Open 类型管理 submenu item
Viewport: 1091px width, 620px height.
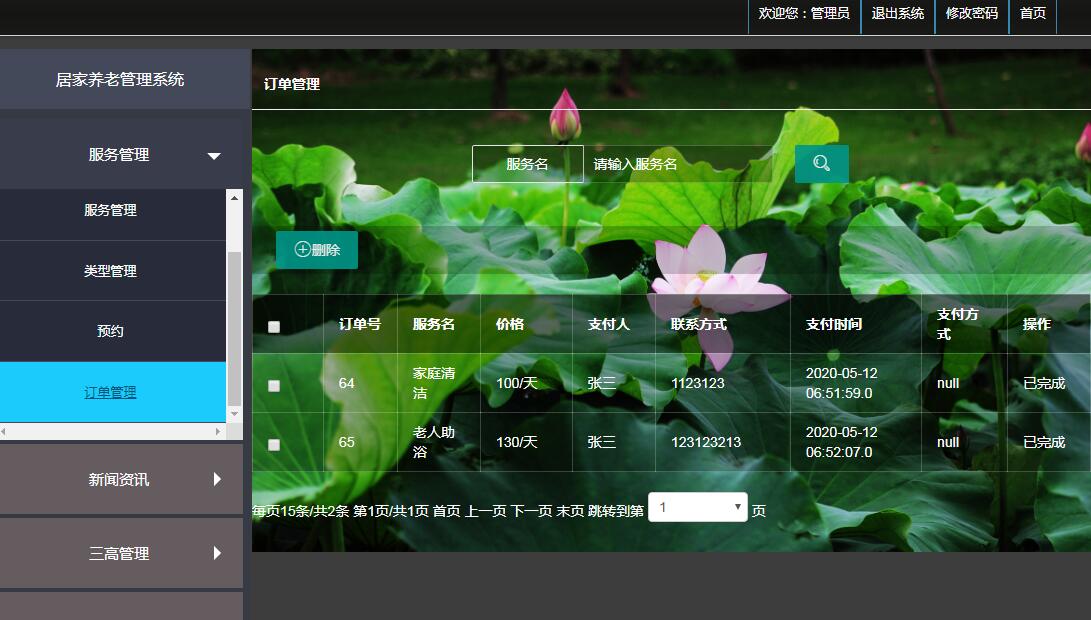click(111, 271)
